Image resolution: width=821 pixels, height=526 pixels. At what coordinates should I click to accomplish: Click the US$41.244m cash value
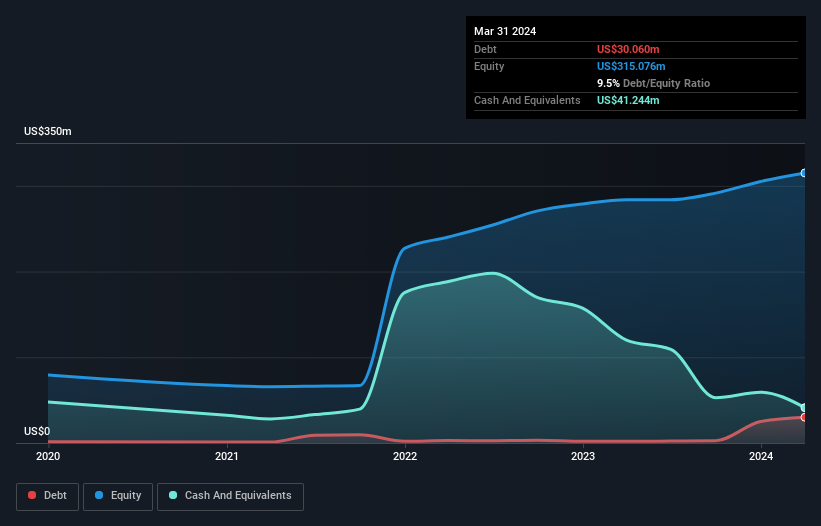point(628,100)
